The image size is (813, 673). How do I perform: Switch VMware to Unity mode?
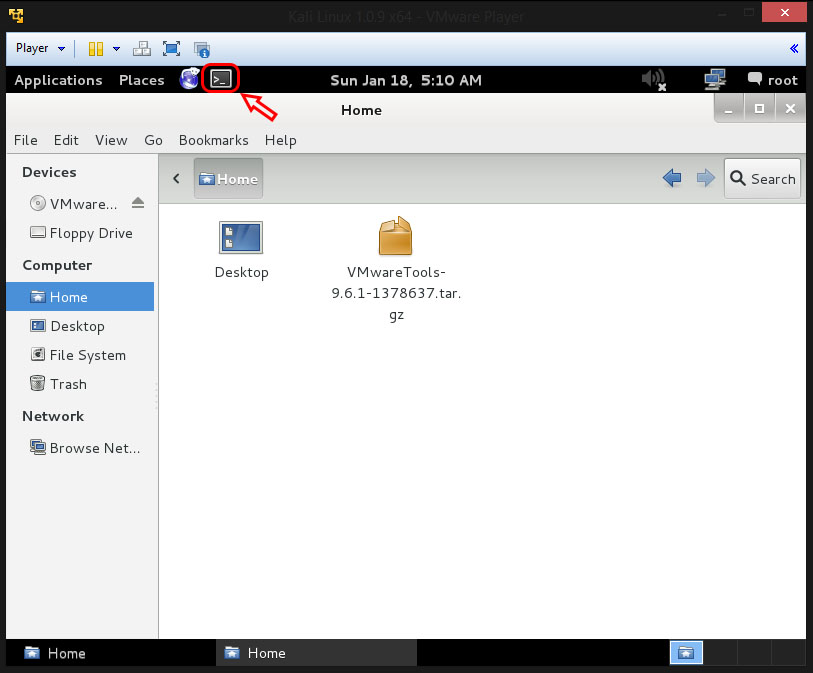click(202, 49)
